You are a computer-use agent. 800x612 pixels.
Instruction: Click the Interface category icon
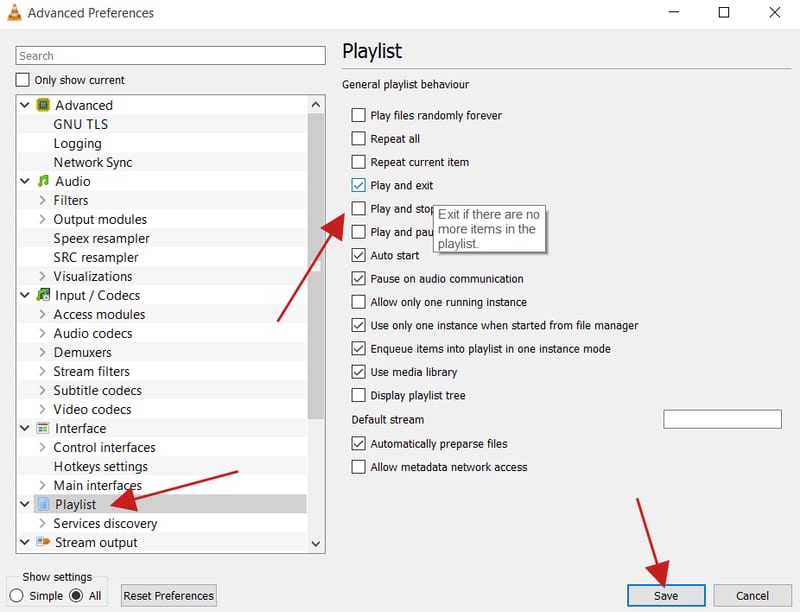43,428
